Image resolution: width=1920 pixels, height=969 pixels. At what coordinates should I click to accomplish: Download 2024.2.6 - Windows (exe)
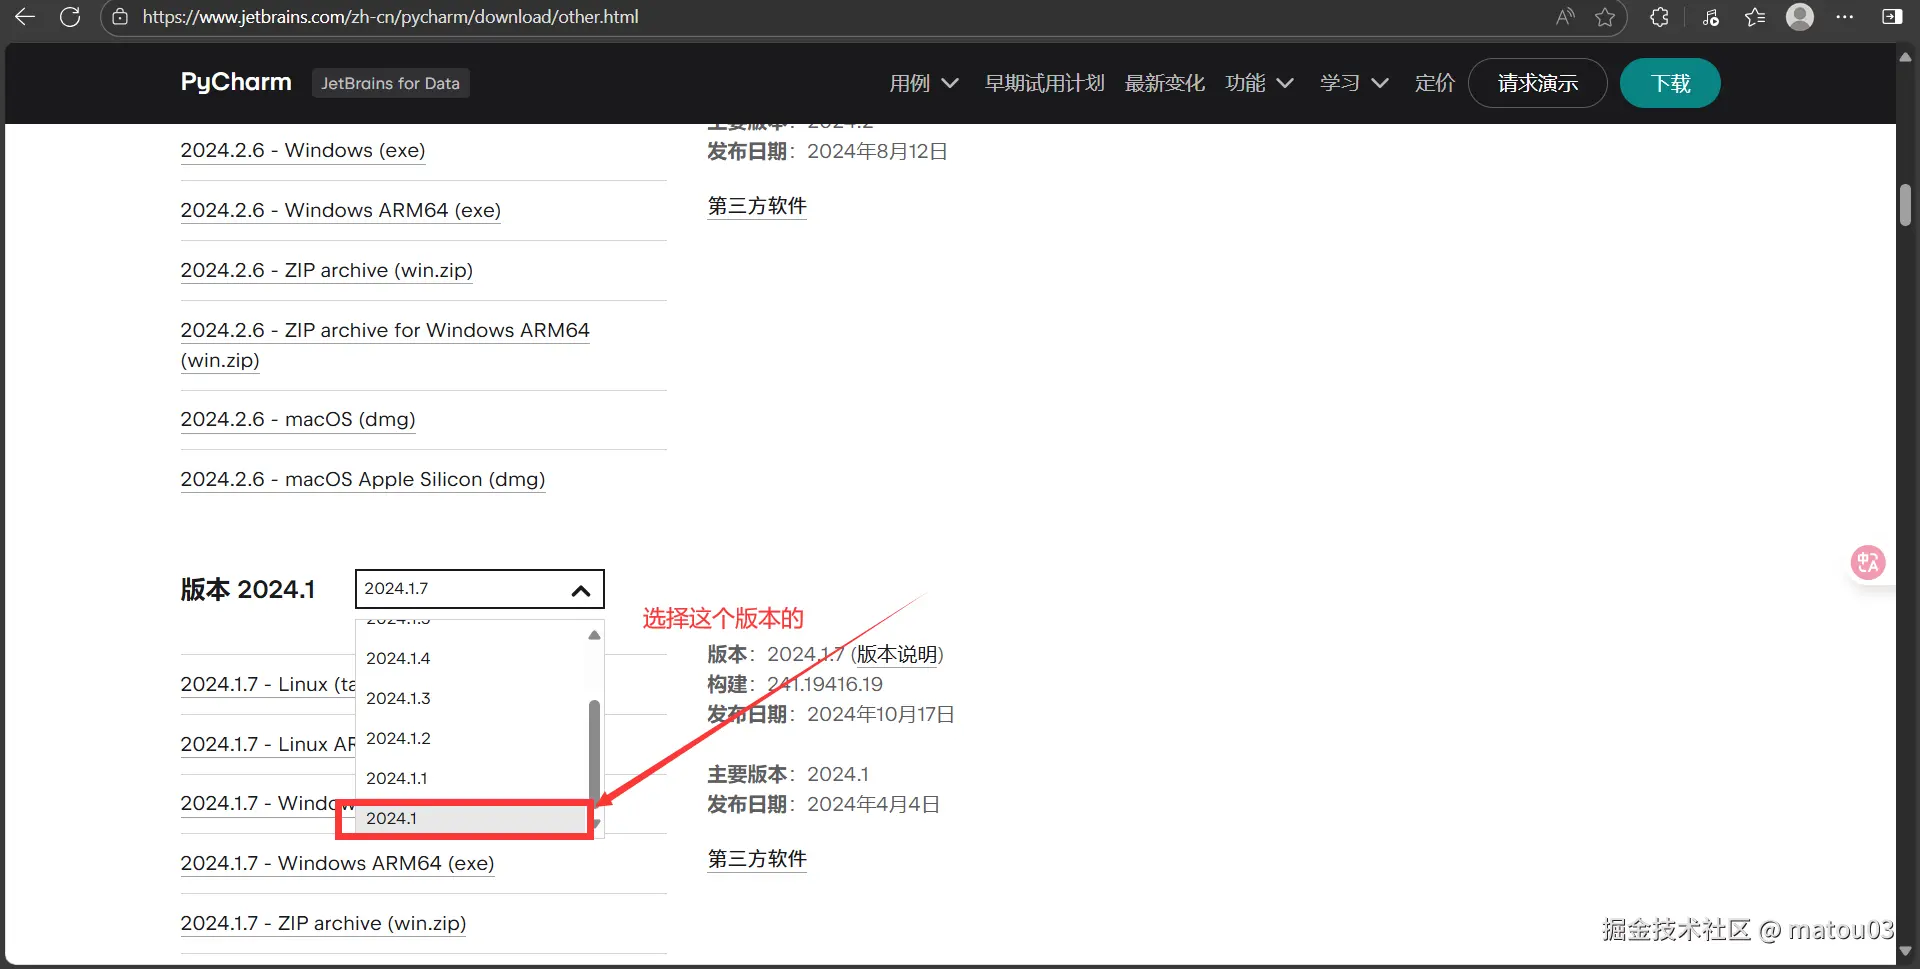pyautogui.click(x=302, y=150)
